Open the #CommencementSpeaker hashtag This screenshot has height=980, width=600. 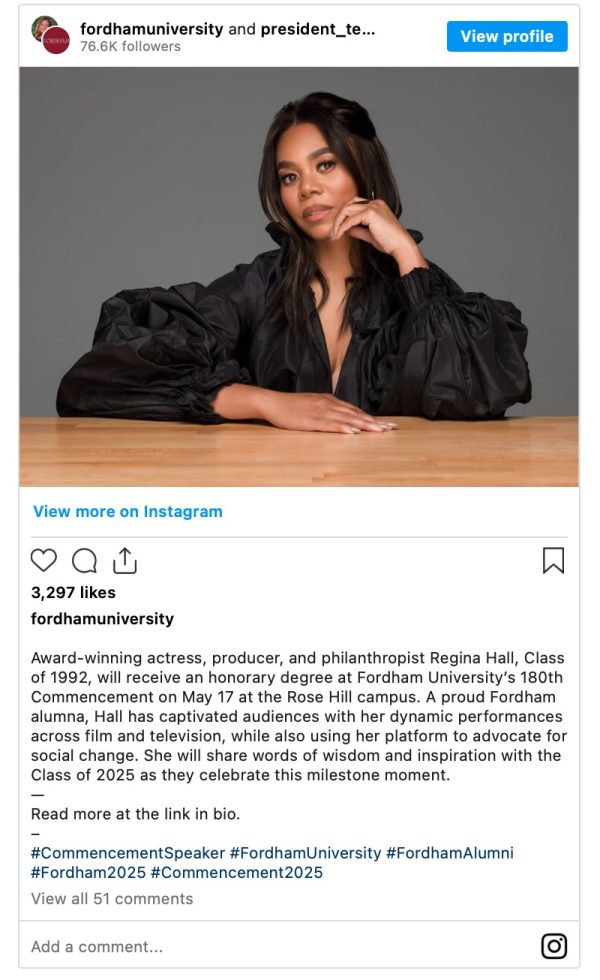click(128, 852)
